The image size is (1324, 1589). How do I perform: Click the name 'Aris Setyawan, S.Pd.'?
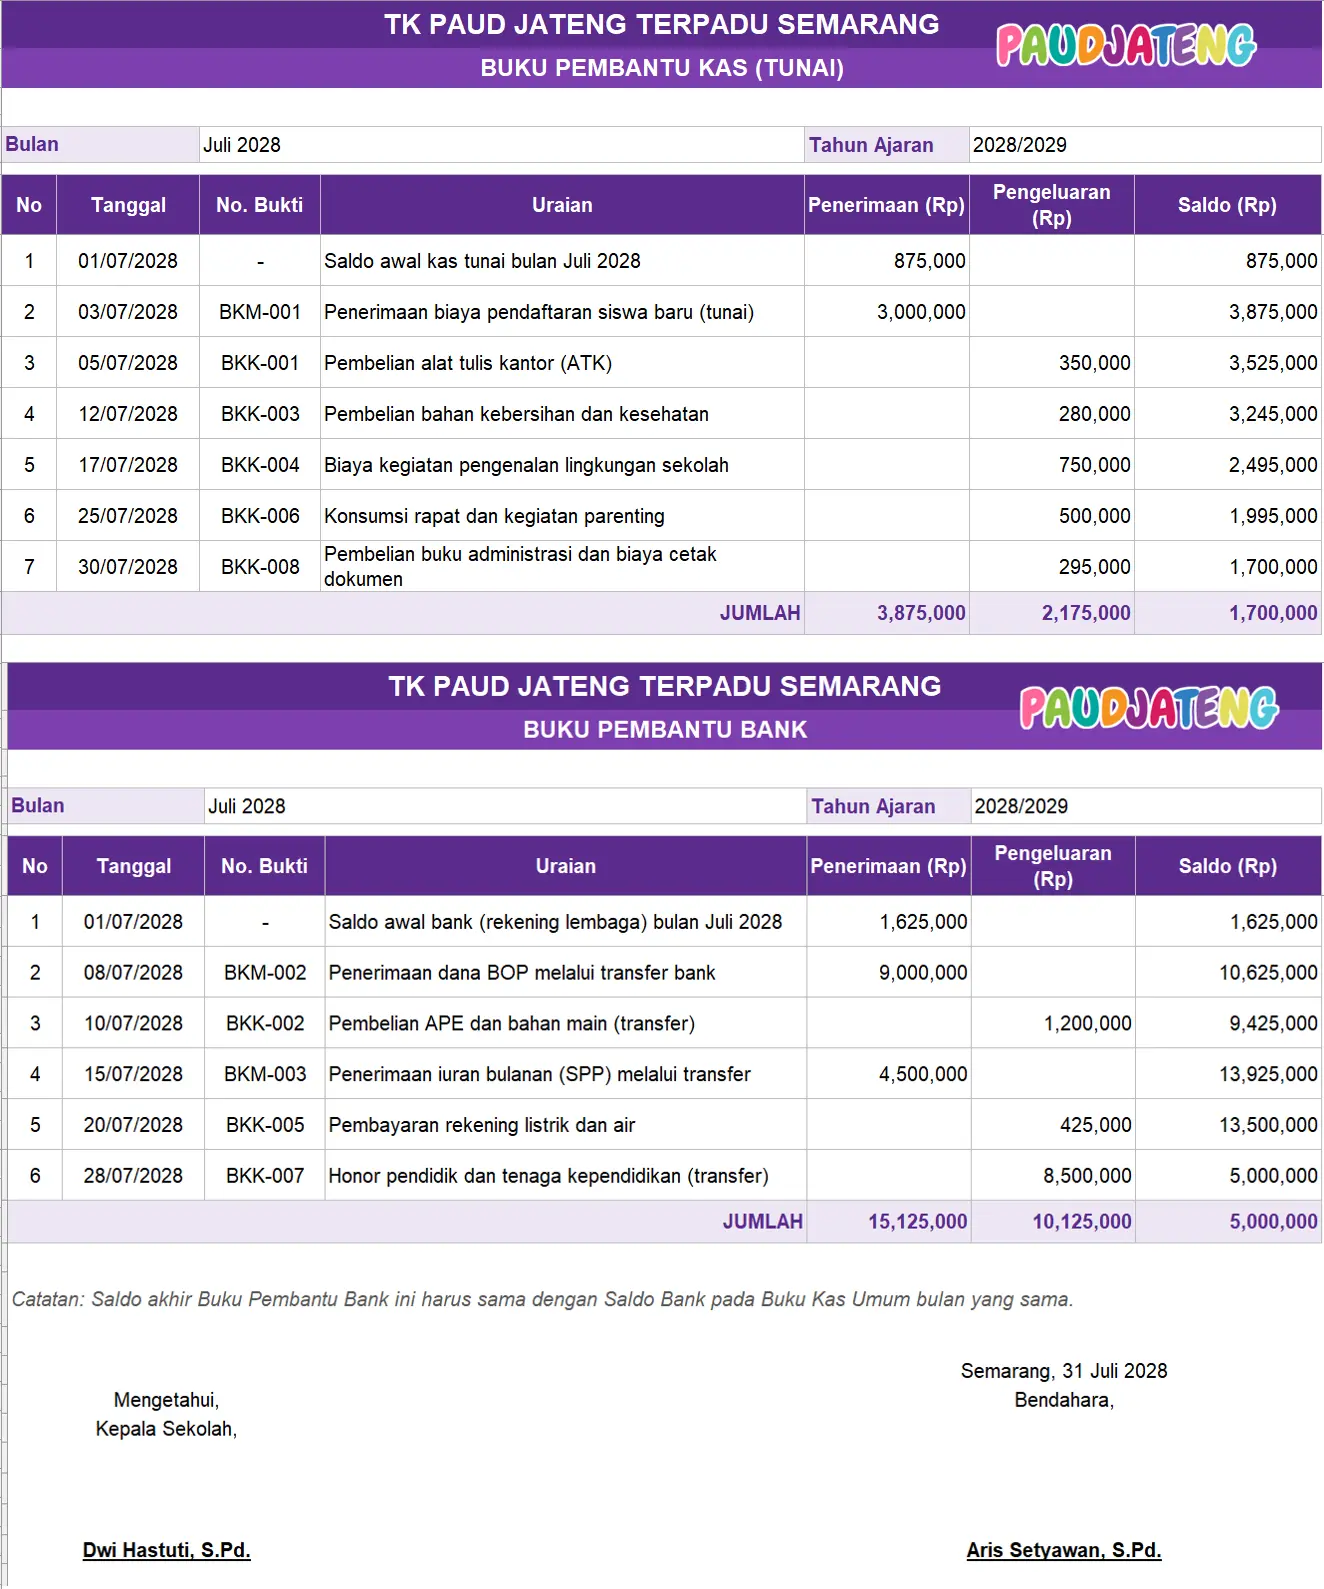[x=1064, y=1551]
